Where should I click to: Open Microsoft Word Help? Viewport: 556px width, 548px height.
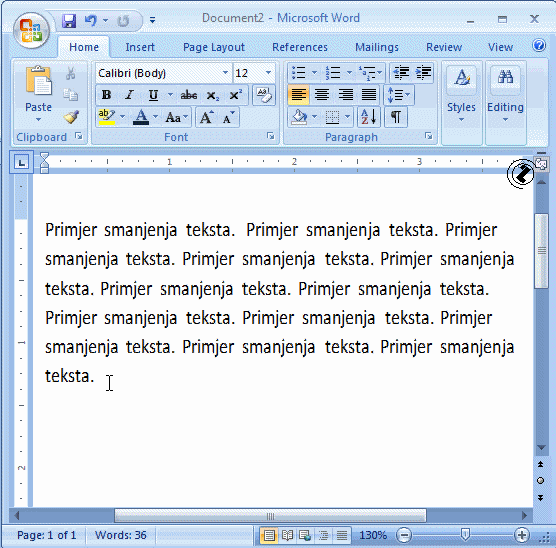coord(539,45)
